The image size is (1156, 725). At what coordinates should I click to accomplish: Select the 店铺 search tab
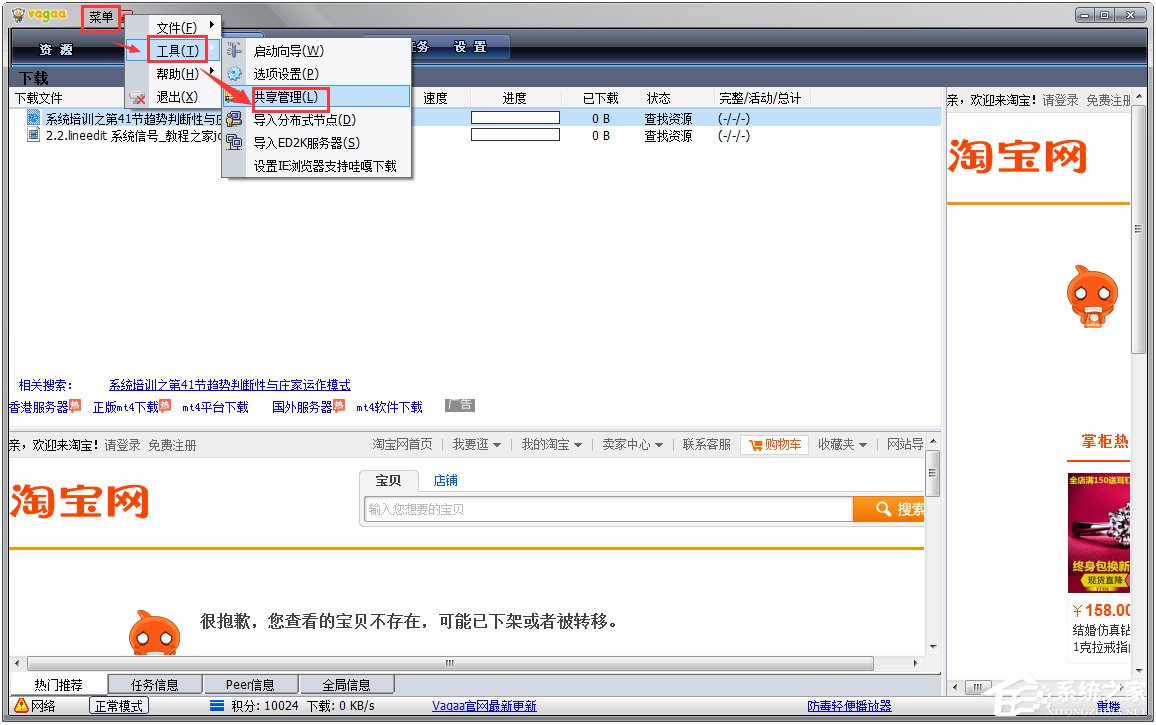[445, 480]
